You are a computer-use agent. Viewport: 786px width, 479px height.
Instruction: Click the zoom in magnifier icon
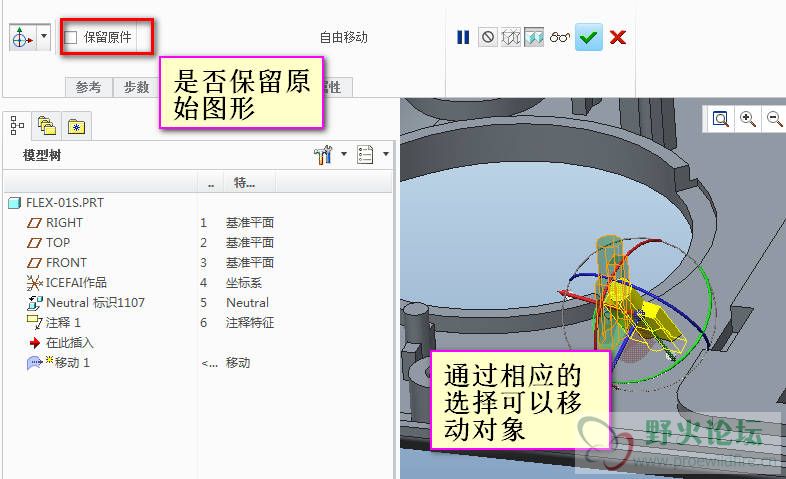pos(747,119)
